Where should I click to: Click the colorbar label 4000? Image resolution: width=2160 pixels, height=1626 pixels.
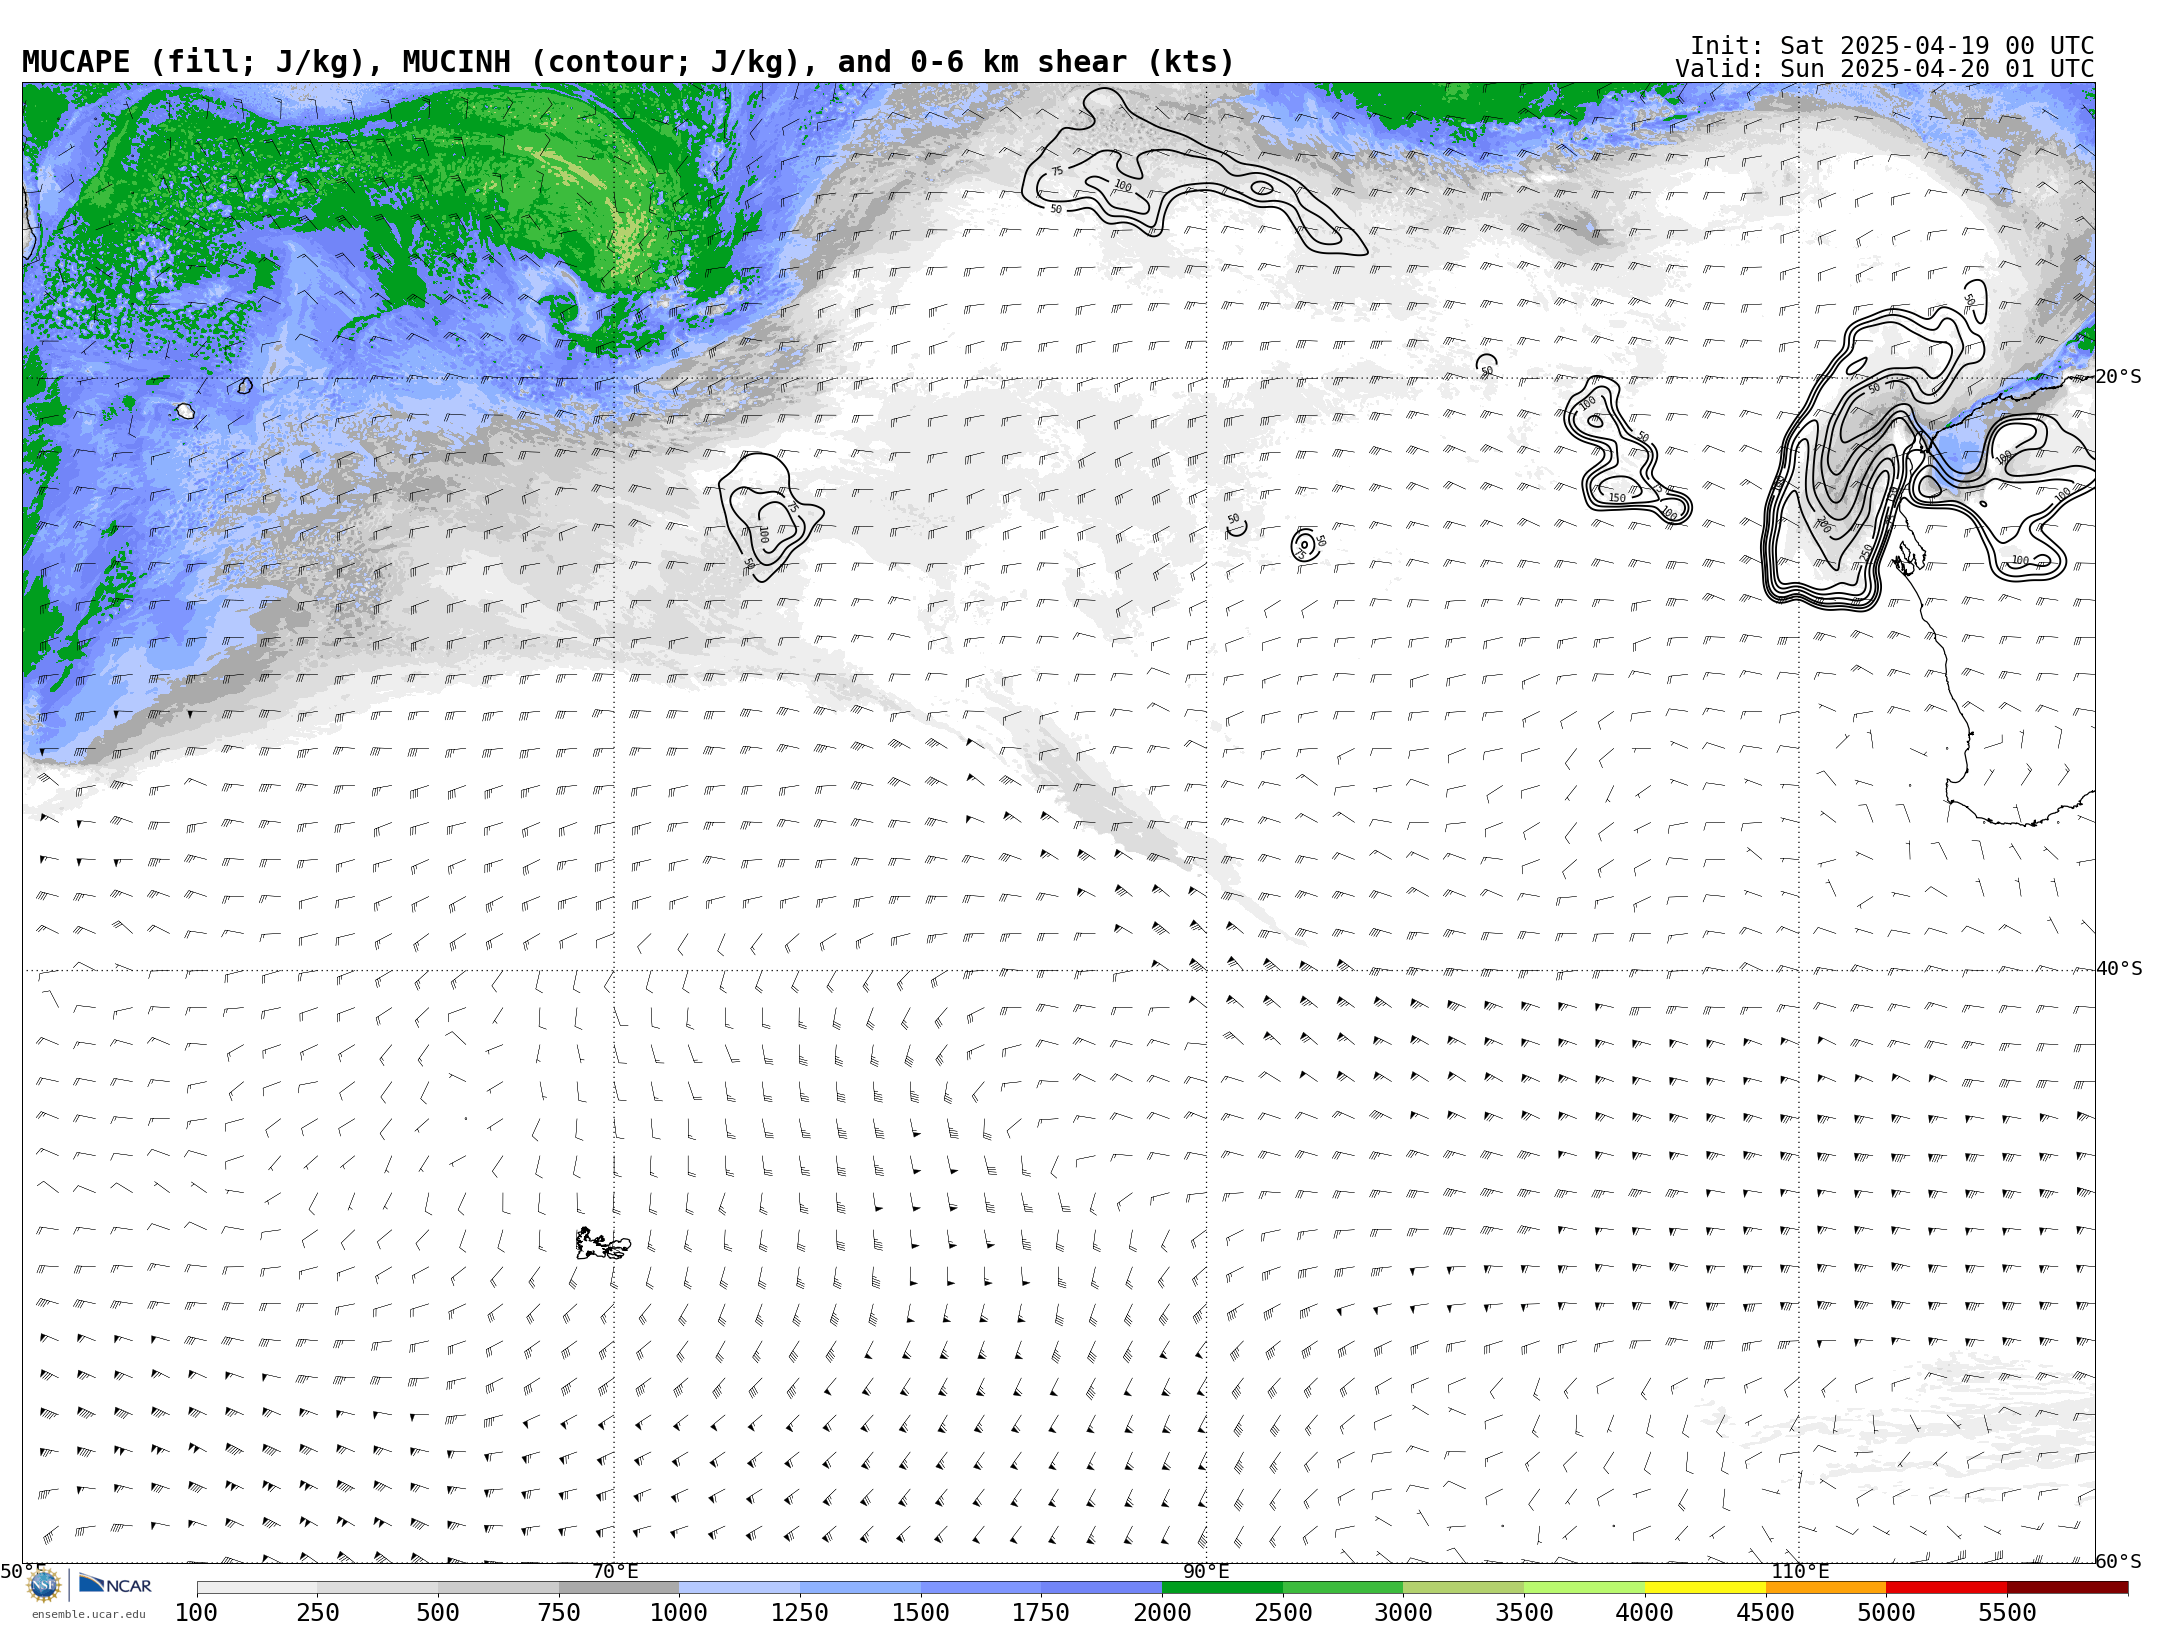coord(1645,1613)
